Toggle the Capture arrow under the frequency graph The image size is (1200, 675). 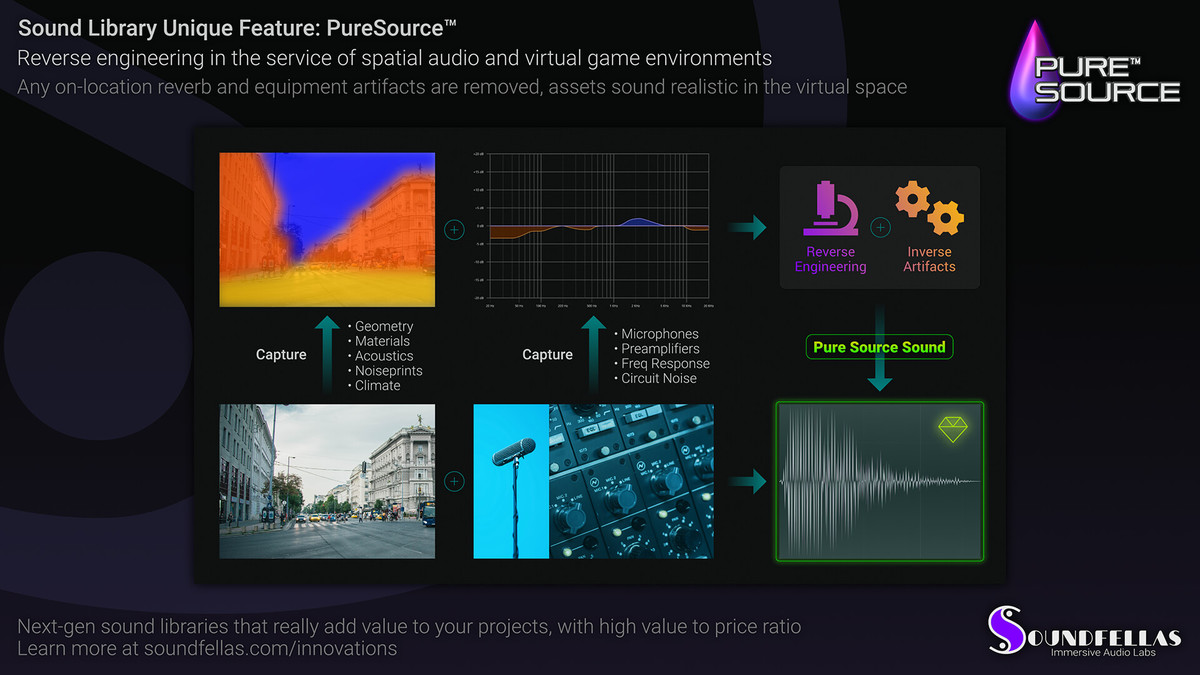(x=595, y=355)
